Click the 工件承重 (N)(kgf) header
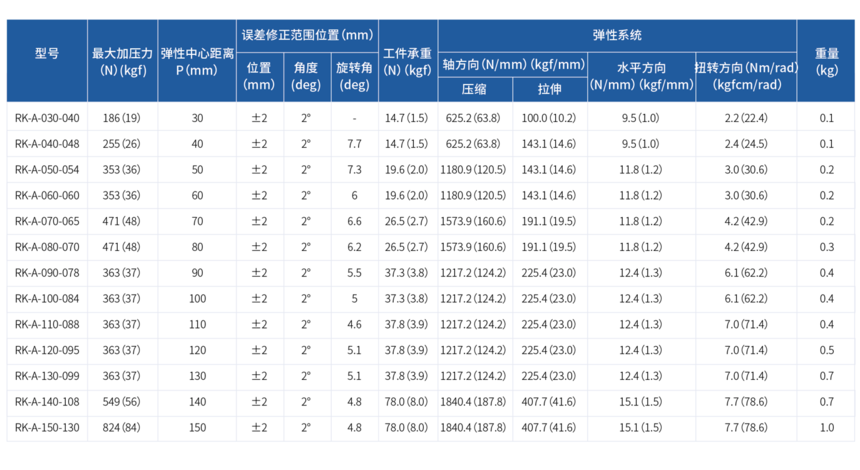The width and height of the screenshot is (860, 470). click(x=408, y=61)
